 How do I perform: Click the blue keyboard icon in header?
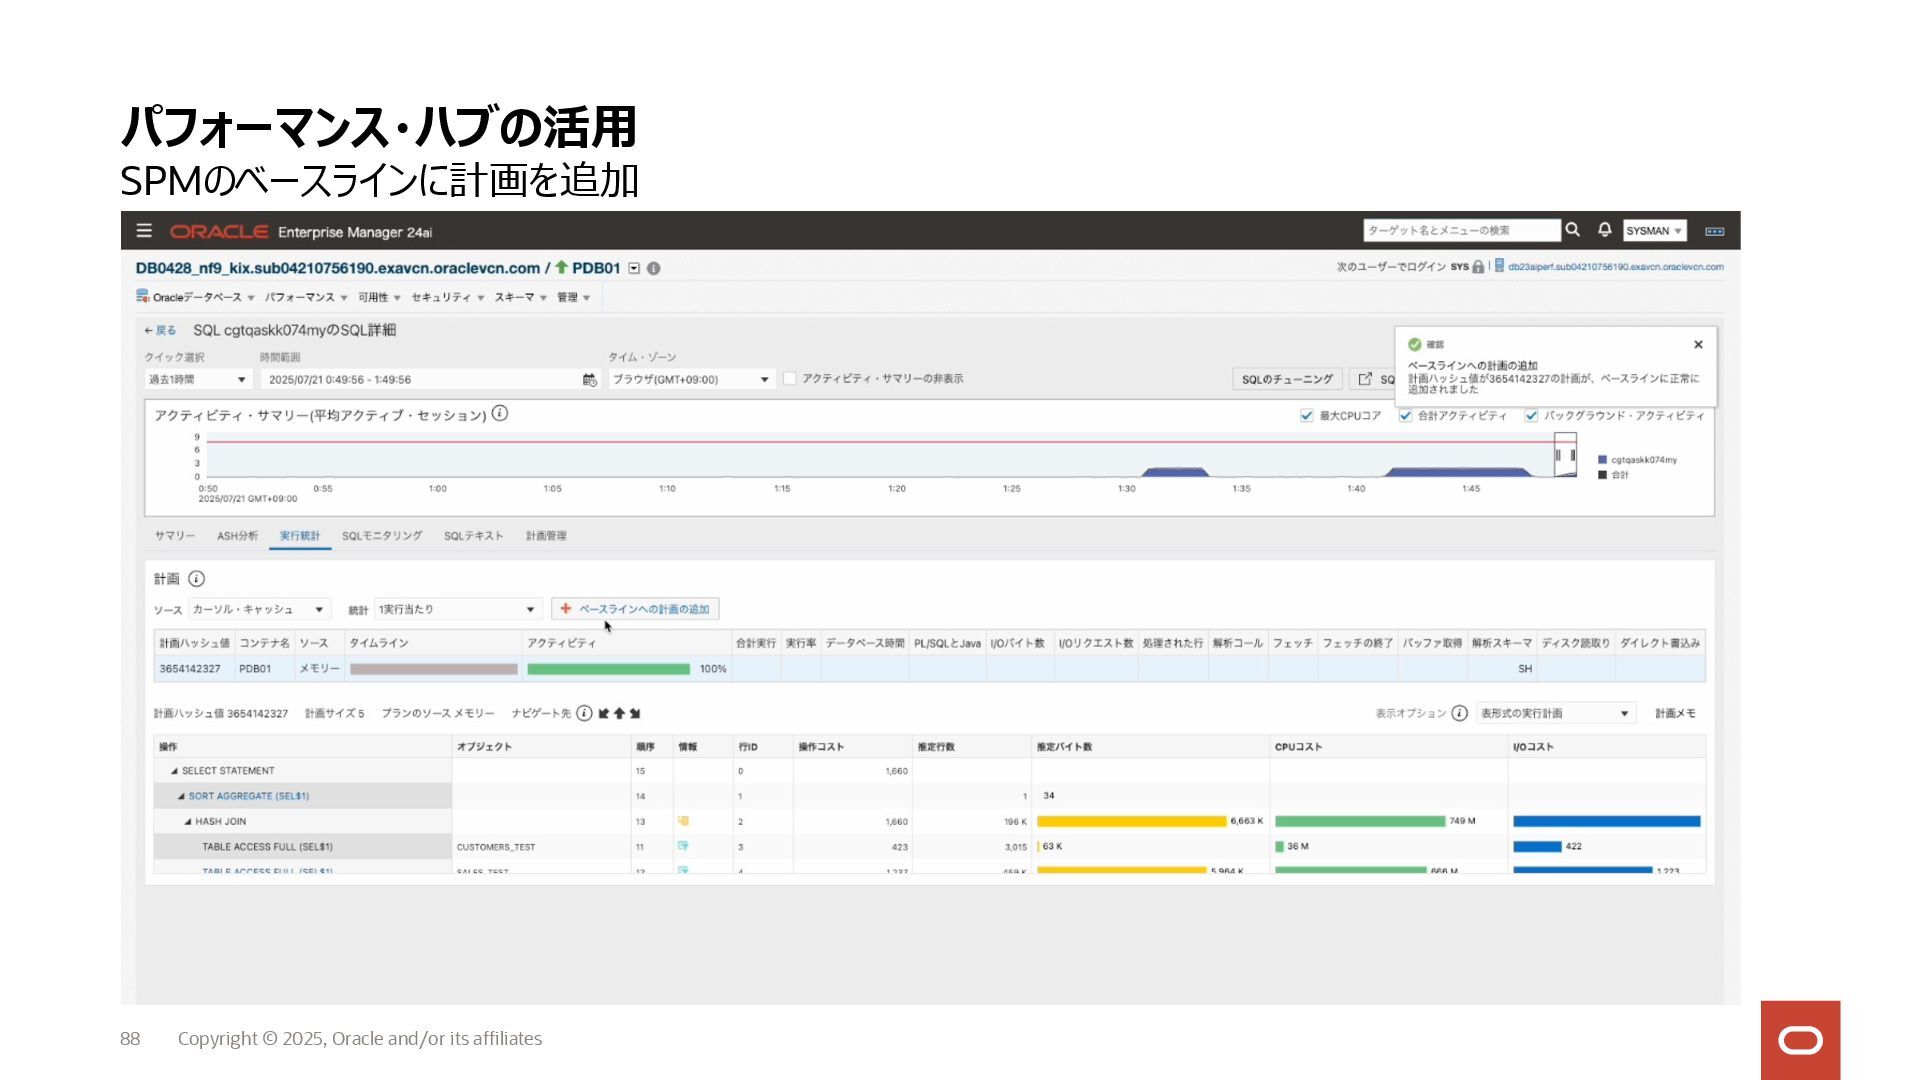(x=1714, y=231)
